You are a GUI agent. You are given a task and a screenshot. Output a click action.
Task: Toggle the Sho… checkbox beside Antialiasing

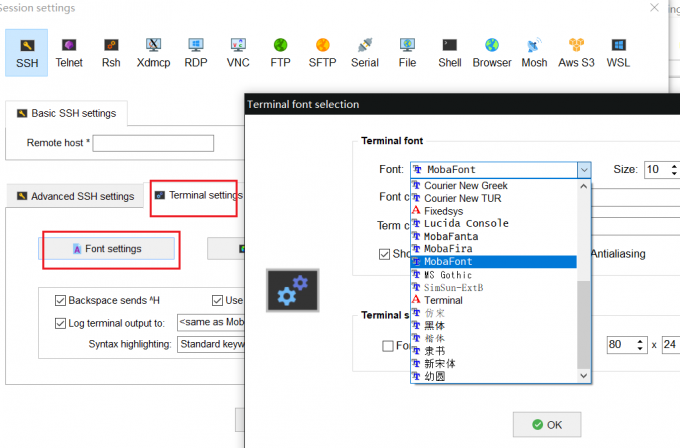(x=384, y=254)
